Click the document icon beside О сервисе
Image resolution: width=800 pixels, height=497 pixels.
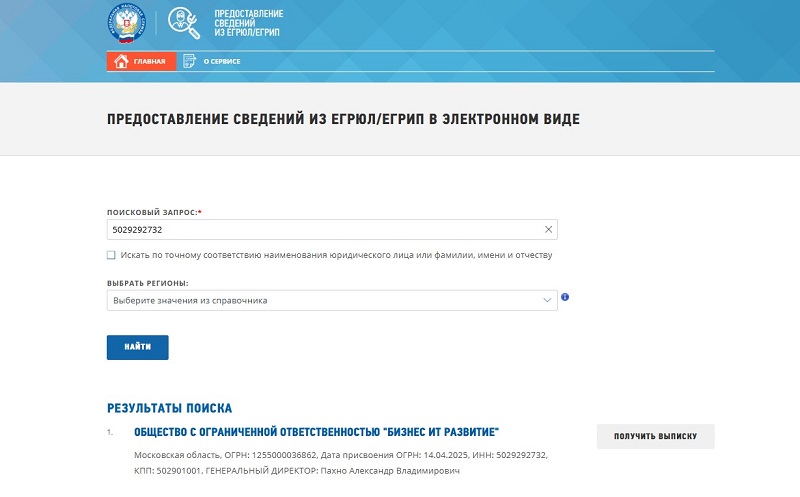189,61
